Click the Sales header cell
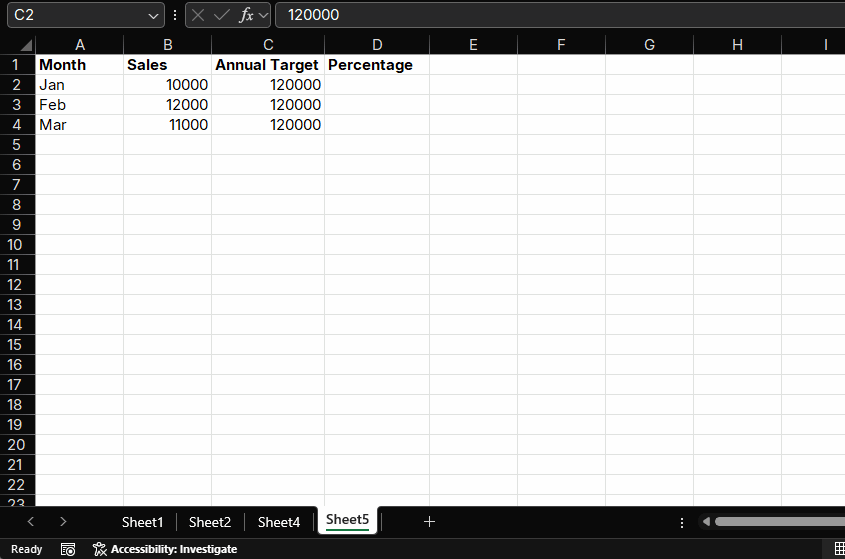This screenshot has height=559, width=845. [168, 65]
